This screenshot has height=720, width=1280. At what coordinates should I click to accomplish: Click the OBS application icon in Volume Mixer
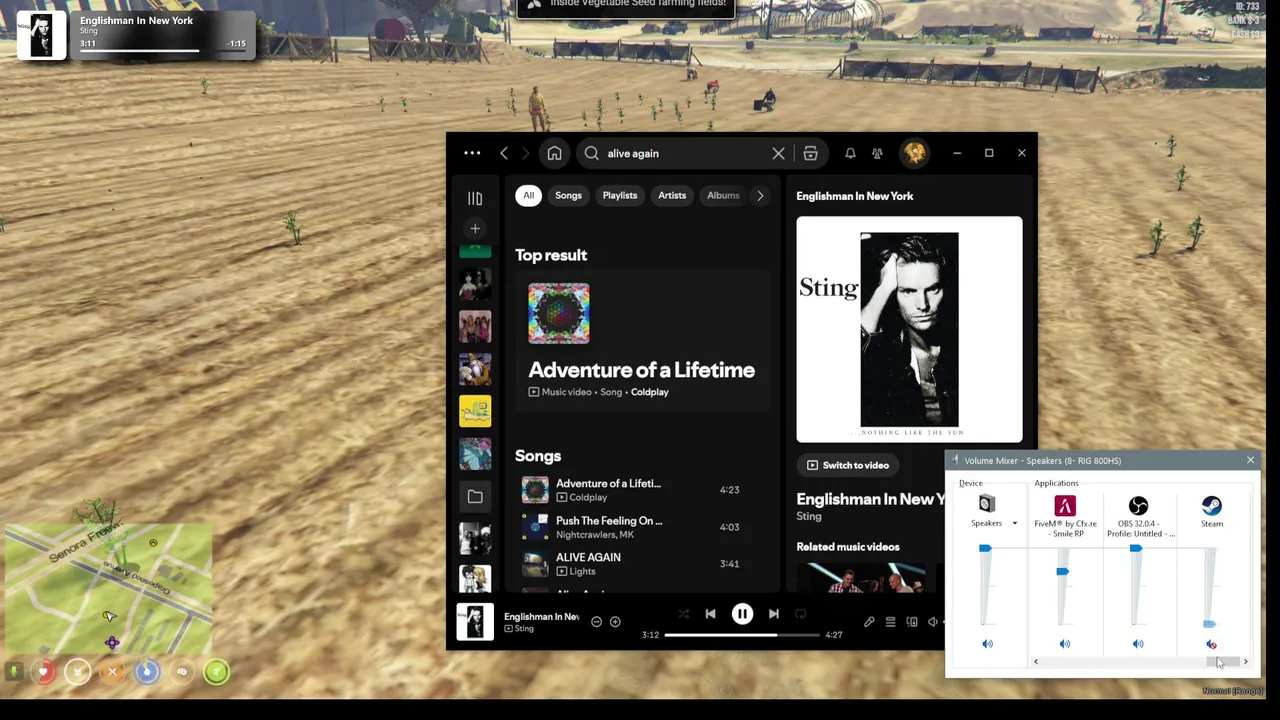click(x=1138, y=505)
